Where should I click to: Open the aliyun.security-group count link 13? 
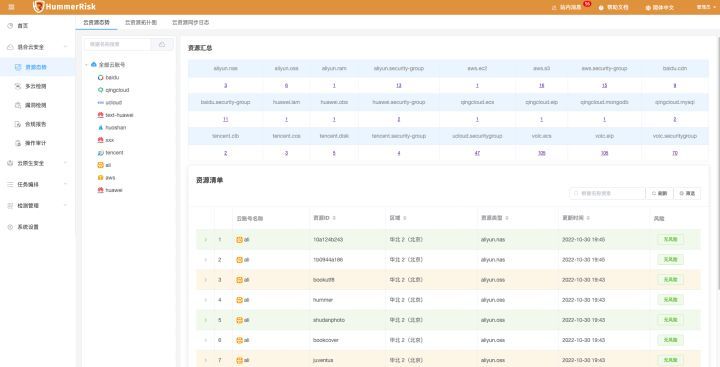pos(399,85)
